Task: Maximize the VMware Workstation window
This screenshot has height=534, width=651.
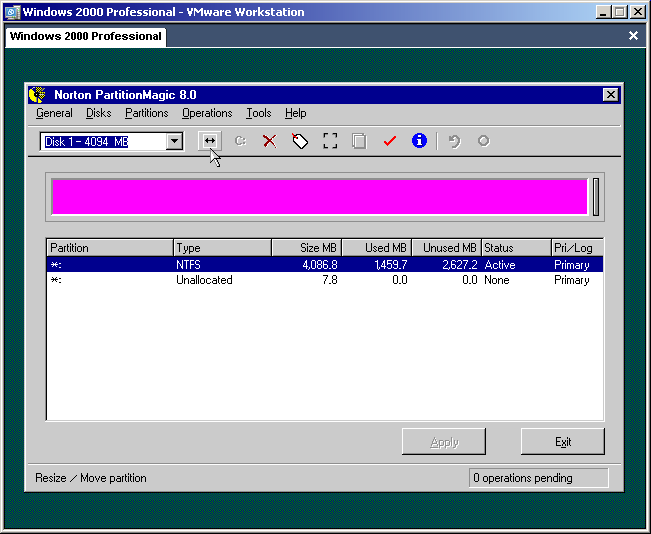Action: [x=619, y=12]
